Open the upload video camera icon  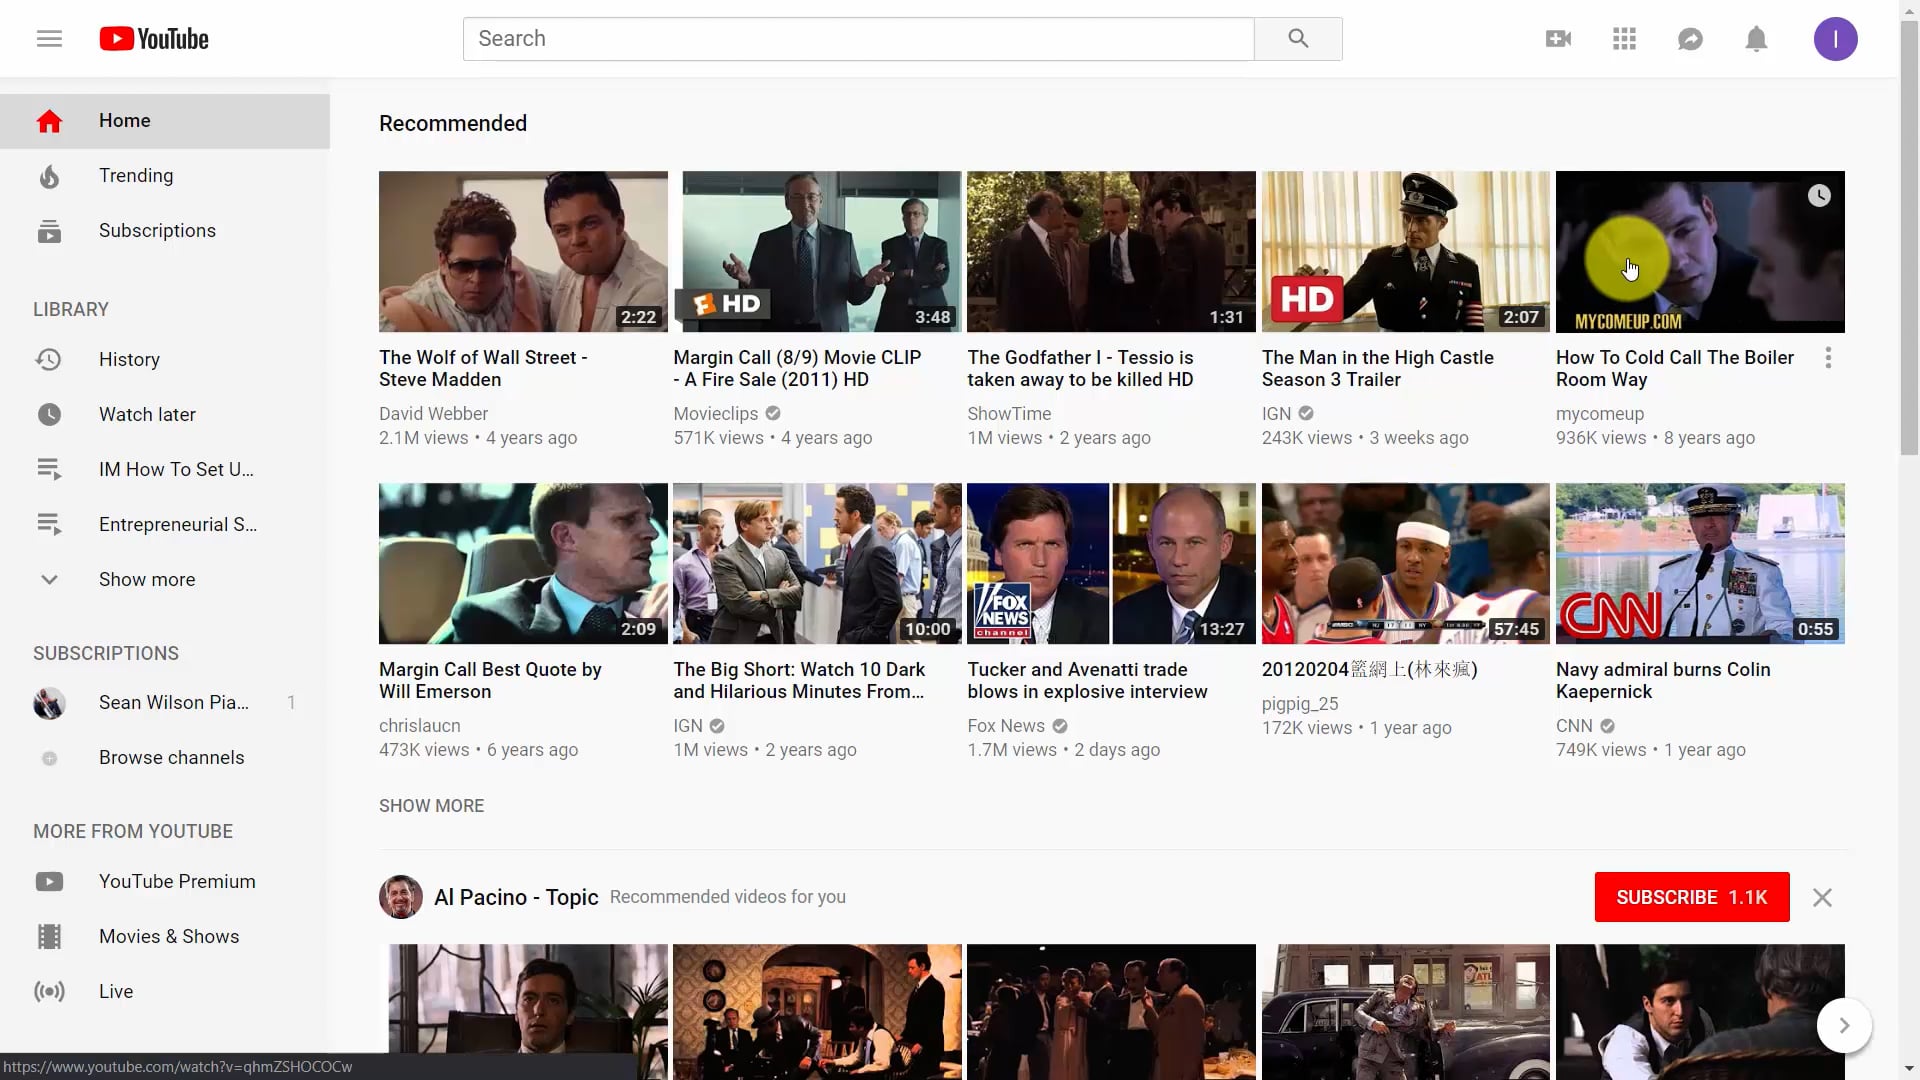[1558, 39]
